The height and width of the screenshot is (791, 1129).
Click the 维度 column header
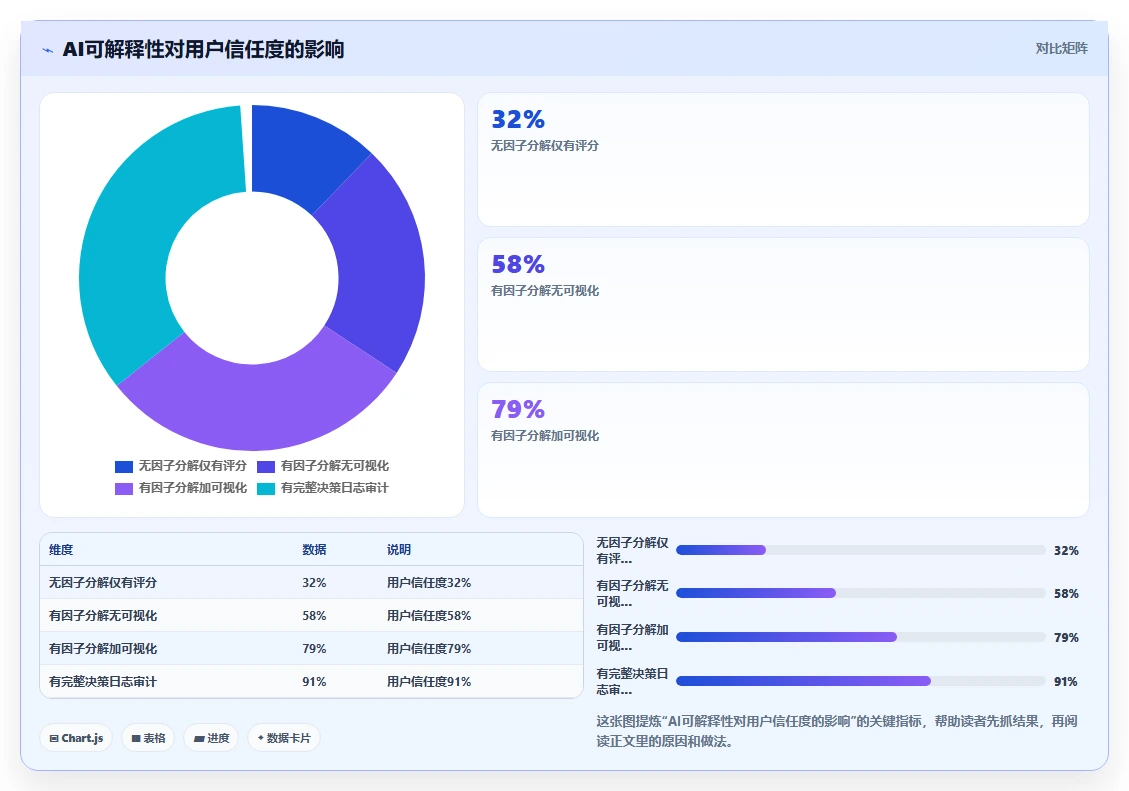pos(61,550)
